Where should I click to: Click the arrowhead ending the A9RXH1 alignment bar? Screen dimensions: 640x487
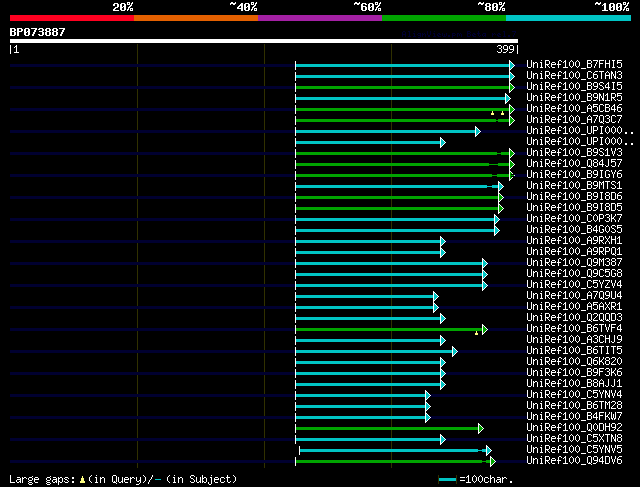(x=443, y=242)
